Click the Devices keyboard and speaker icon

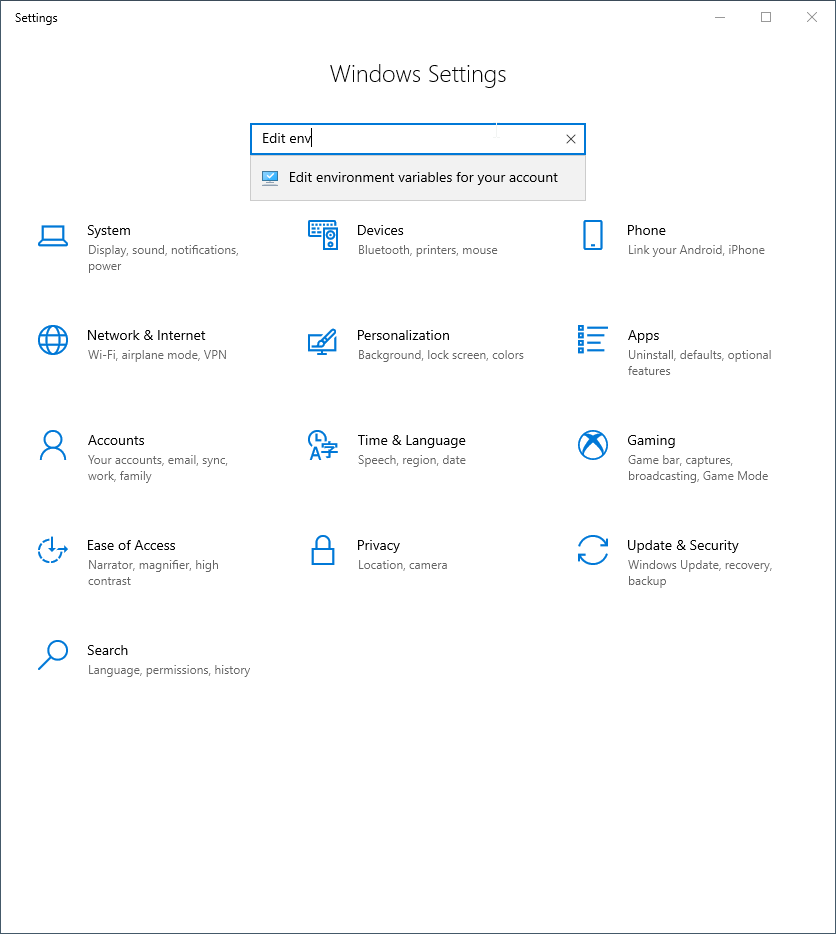(x=322, y=235)
